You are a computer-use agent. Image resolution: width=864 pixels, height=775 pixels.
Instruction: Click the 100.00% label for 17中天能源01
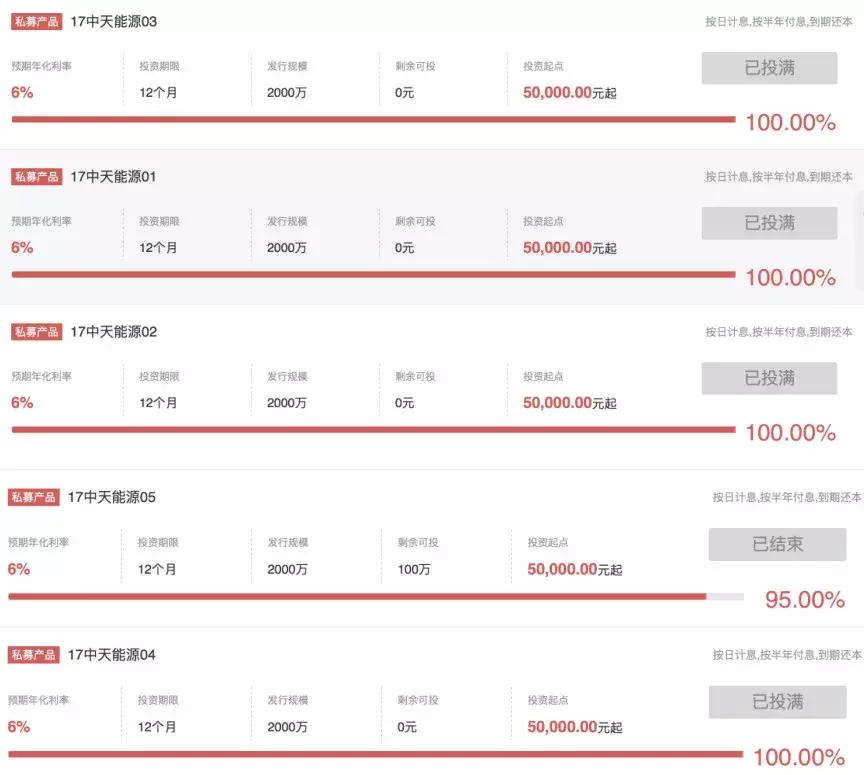pos(790,278)
